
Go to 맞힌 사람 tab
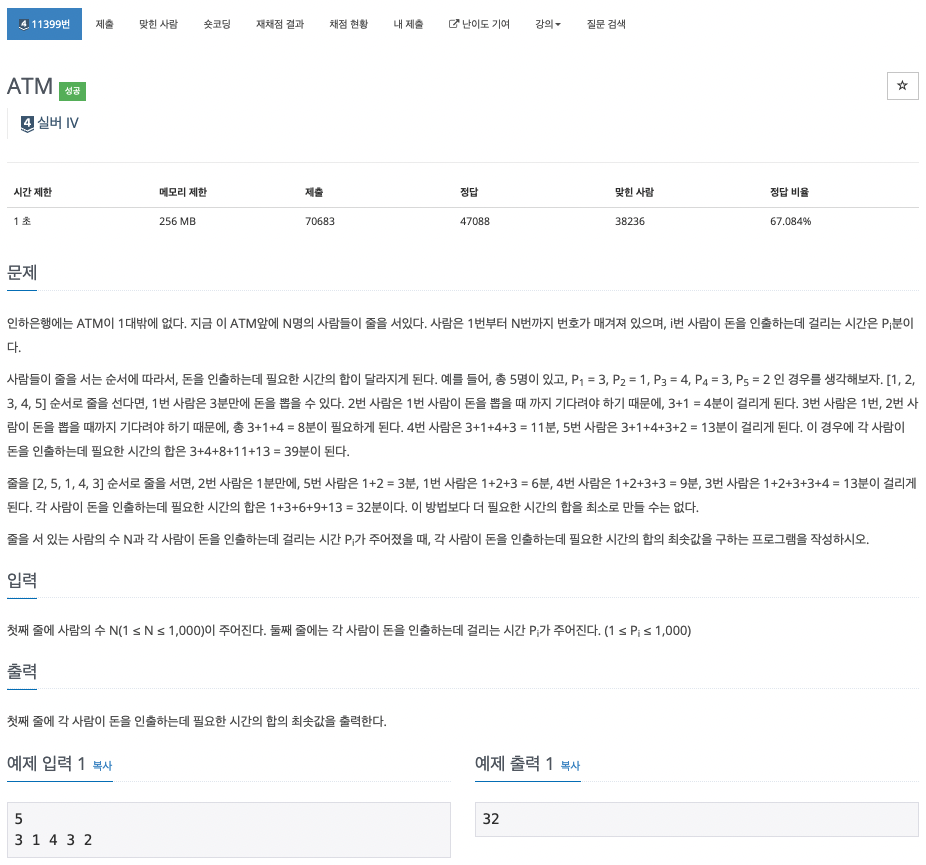(x=158, y=24)
